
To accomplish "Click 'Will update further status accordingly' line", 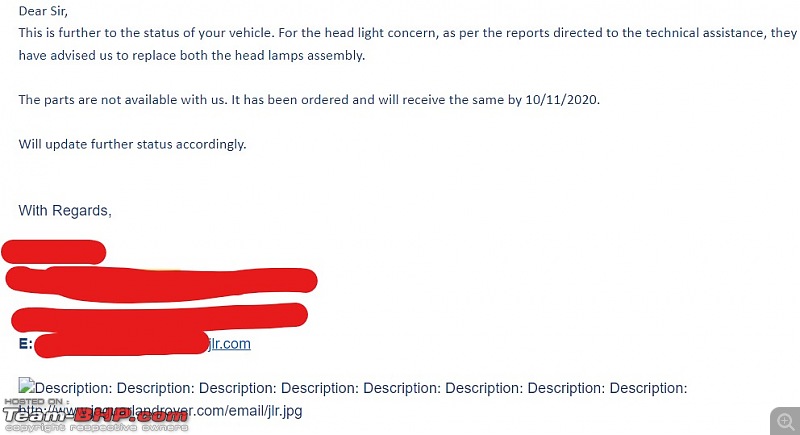I will (x=132, y=144).
